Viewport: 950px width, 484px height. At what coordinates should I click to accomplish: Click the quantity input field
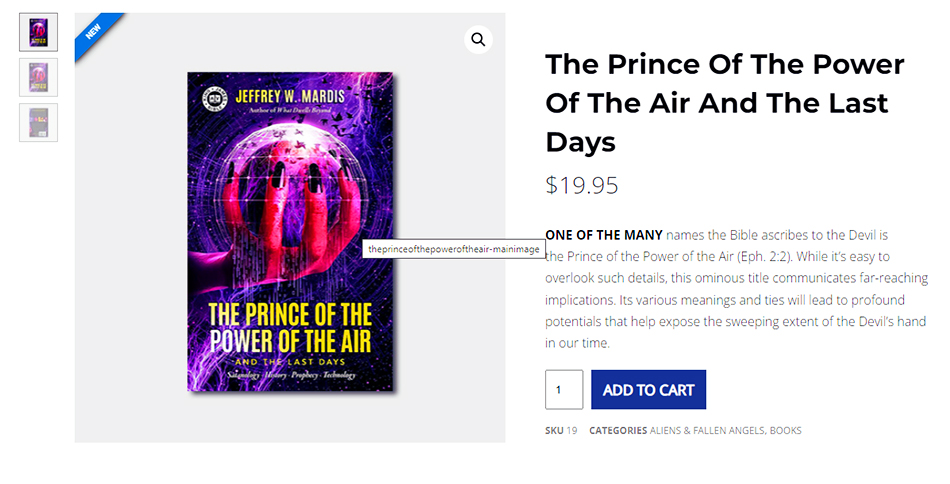pyautogui.click(x=563, y=390)
